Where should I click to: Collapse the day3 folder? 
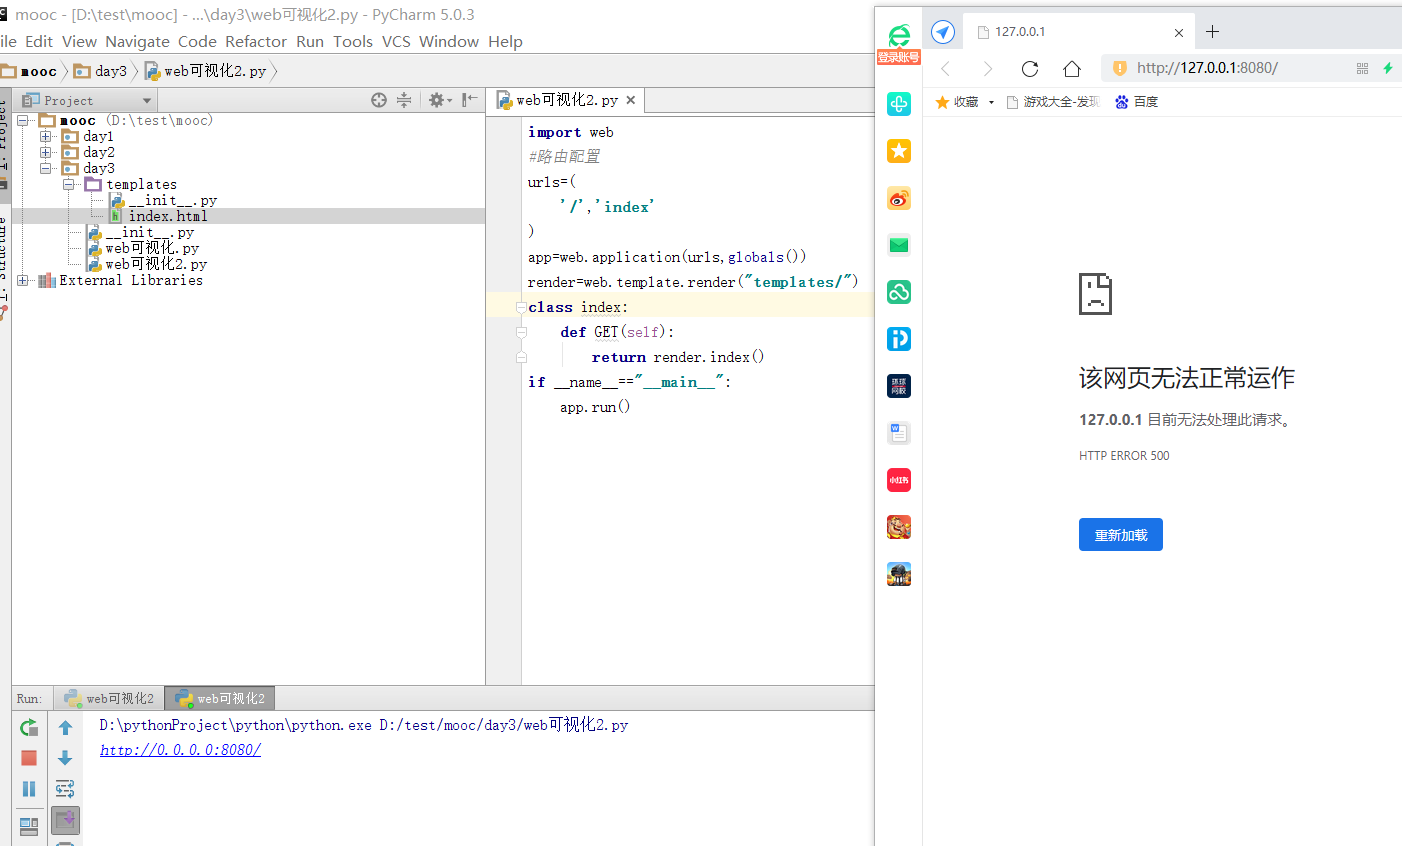click(45, 168)
